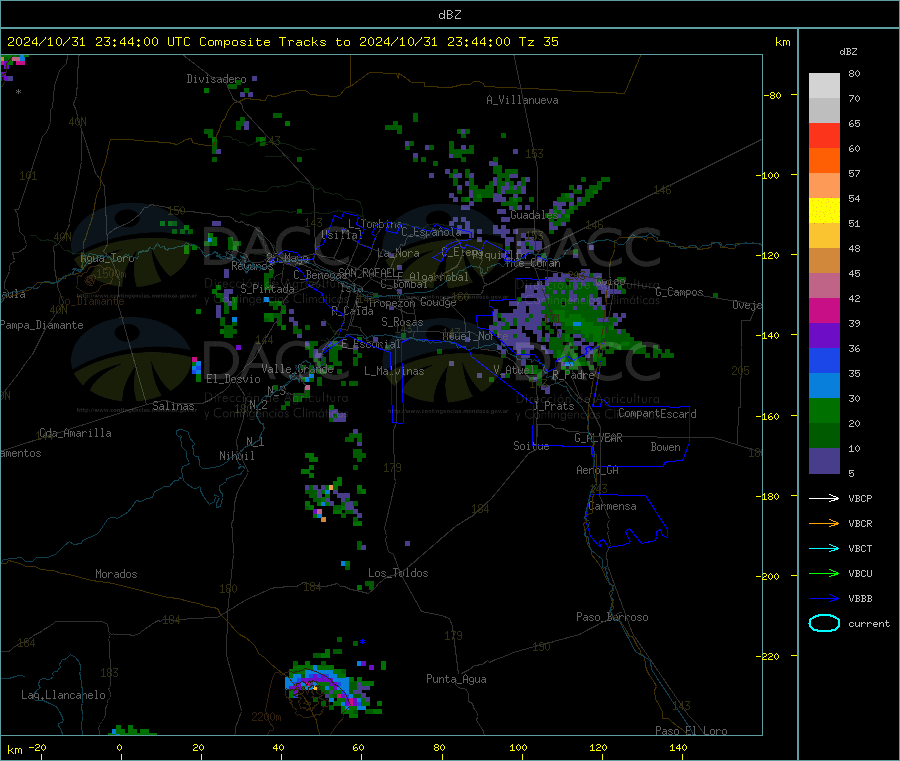Click the cyan 'current' ellipse legend icon
900x761 pixels.
pos(824,623)
